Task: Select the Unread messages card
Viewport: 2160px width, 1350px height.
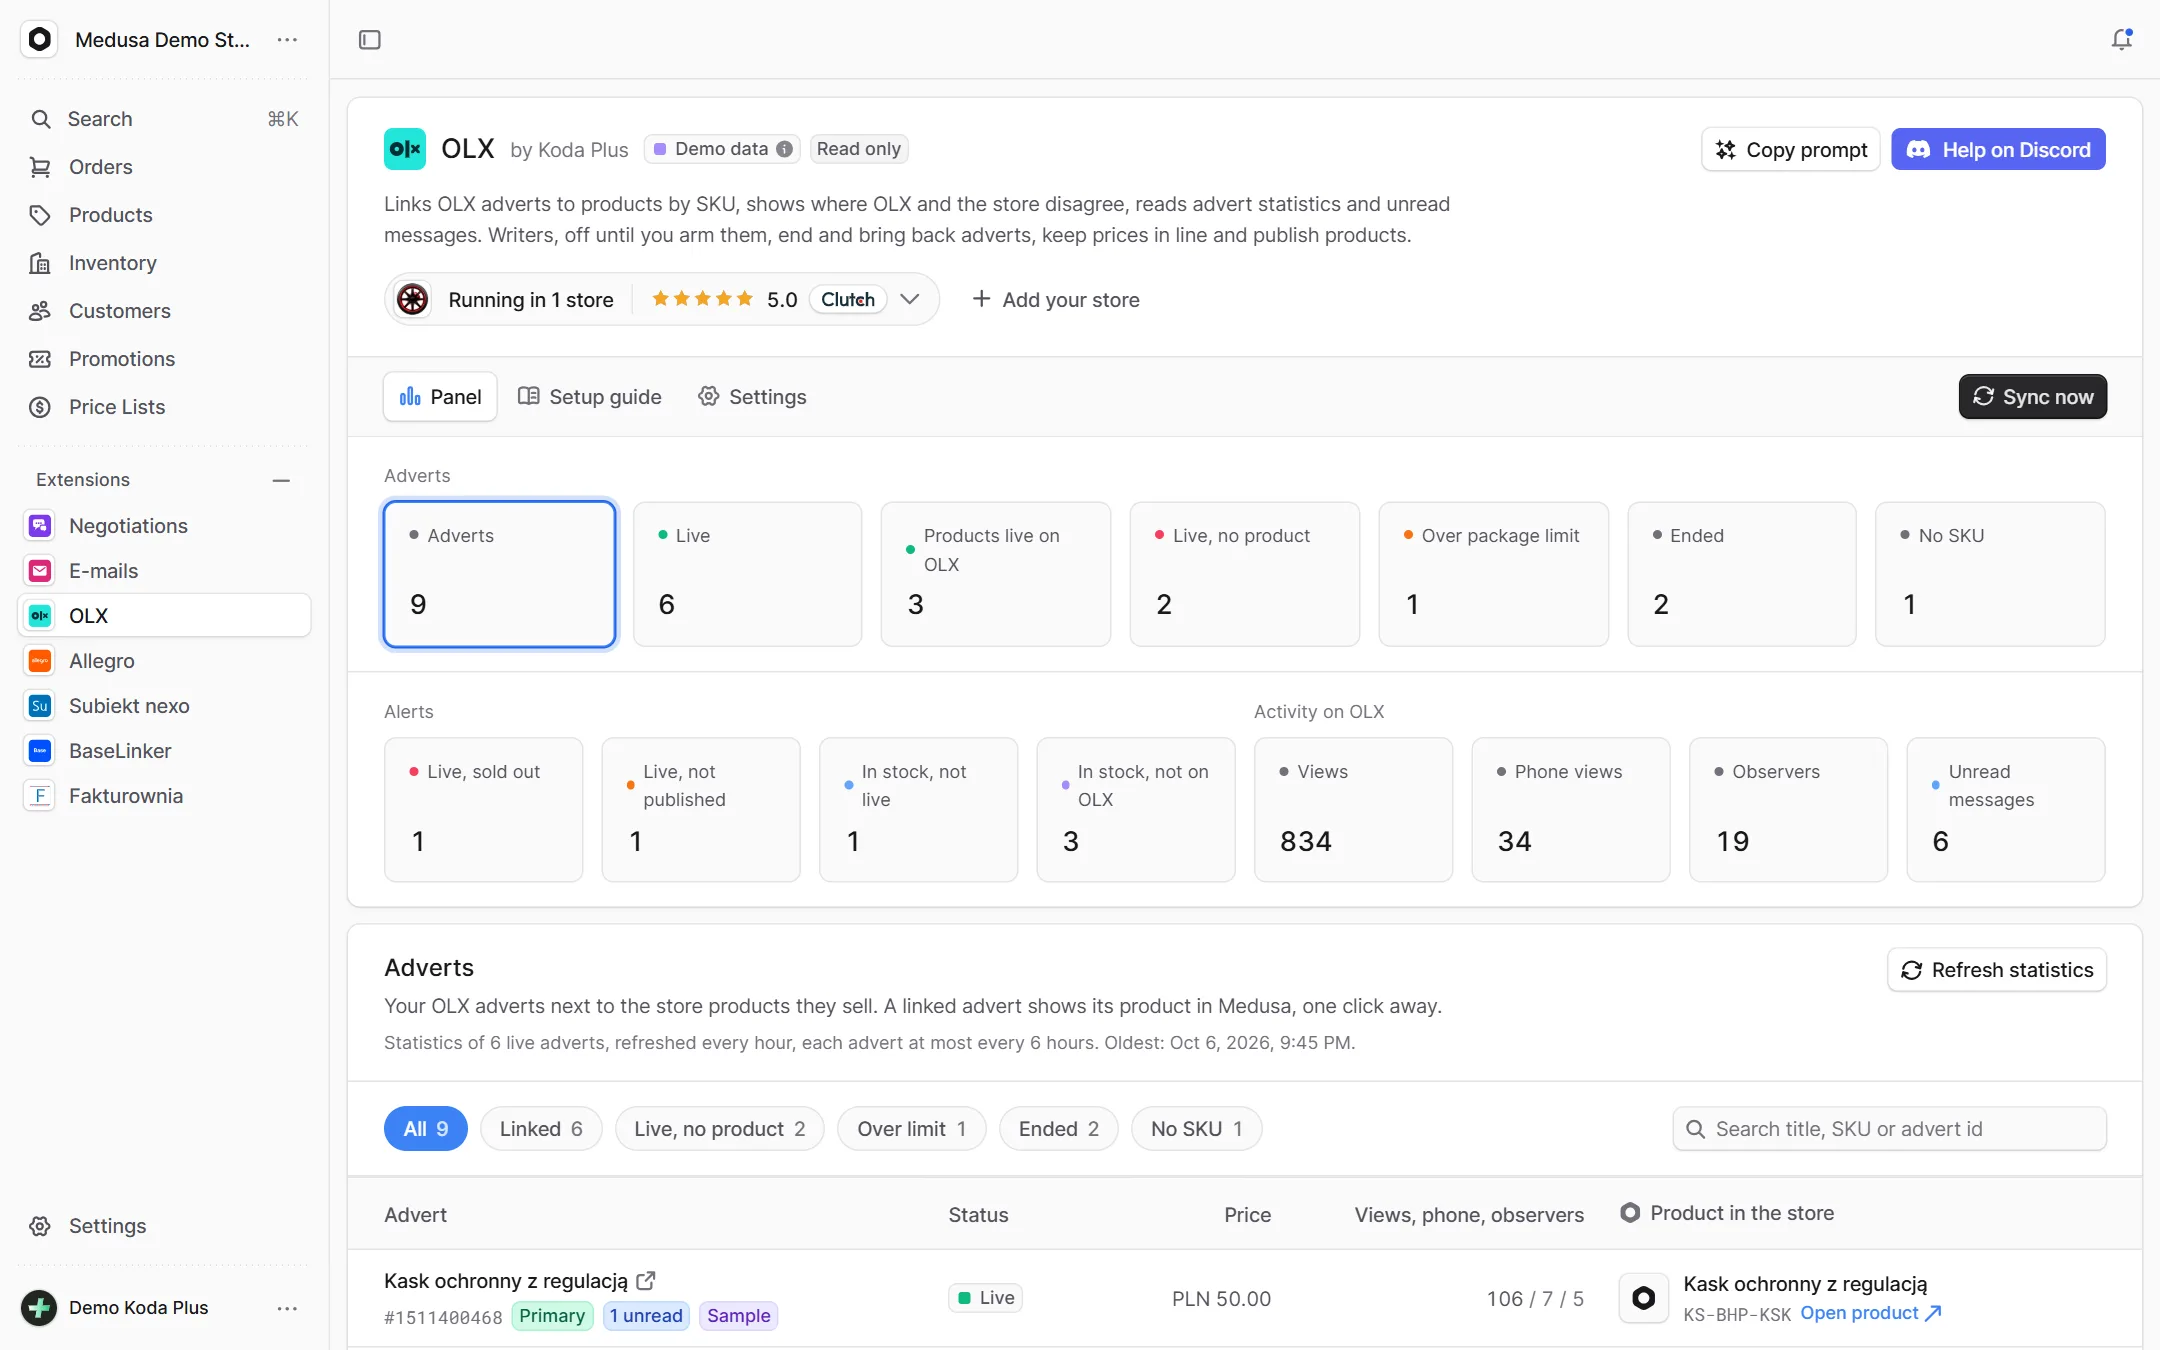Action: tap(2006, 810)
